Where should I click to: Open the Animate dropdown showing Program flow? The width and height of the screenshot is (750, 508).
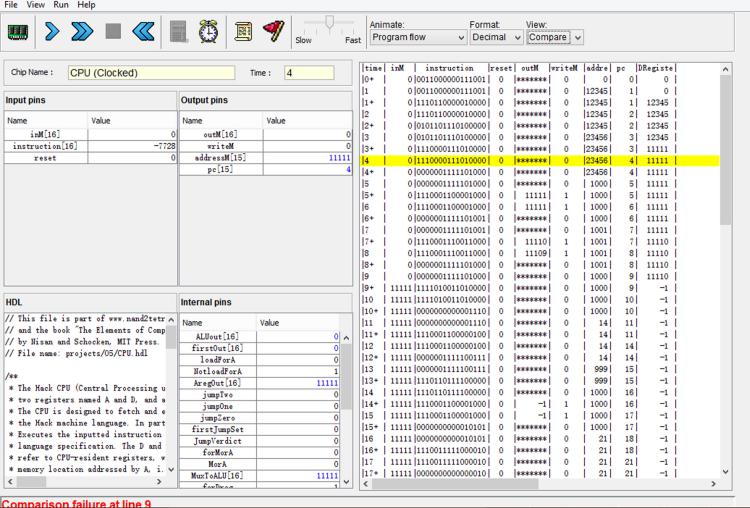(417, 37)
